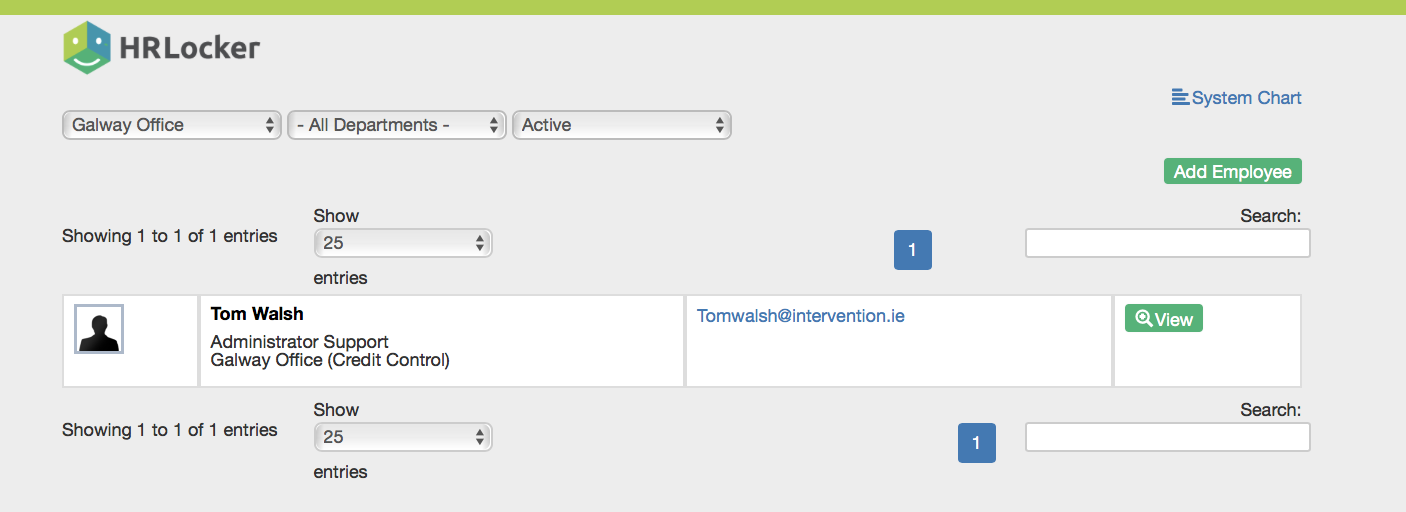Viewport: 1406px width, 512px height.
Task: Open the Active status filter dropdown
Action: (x=621, y=125)
